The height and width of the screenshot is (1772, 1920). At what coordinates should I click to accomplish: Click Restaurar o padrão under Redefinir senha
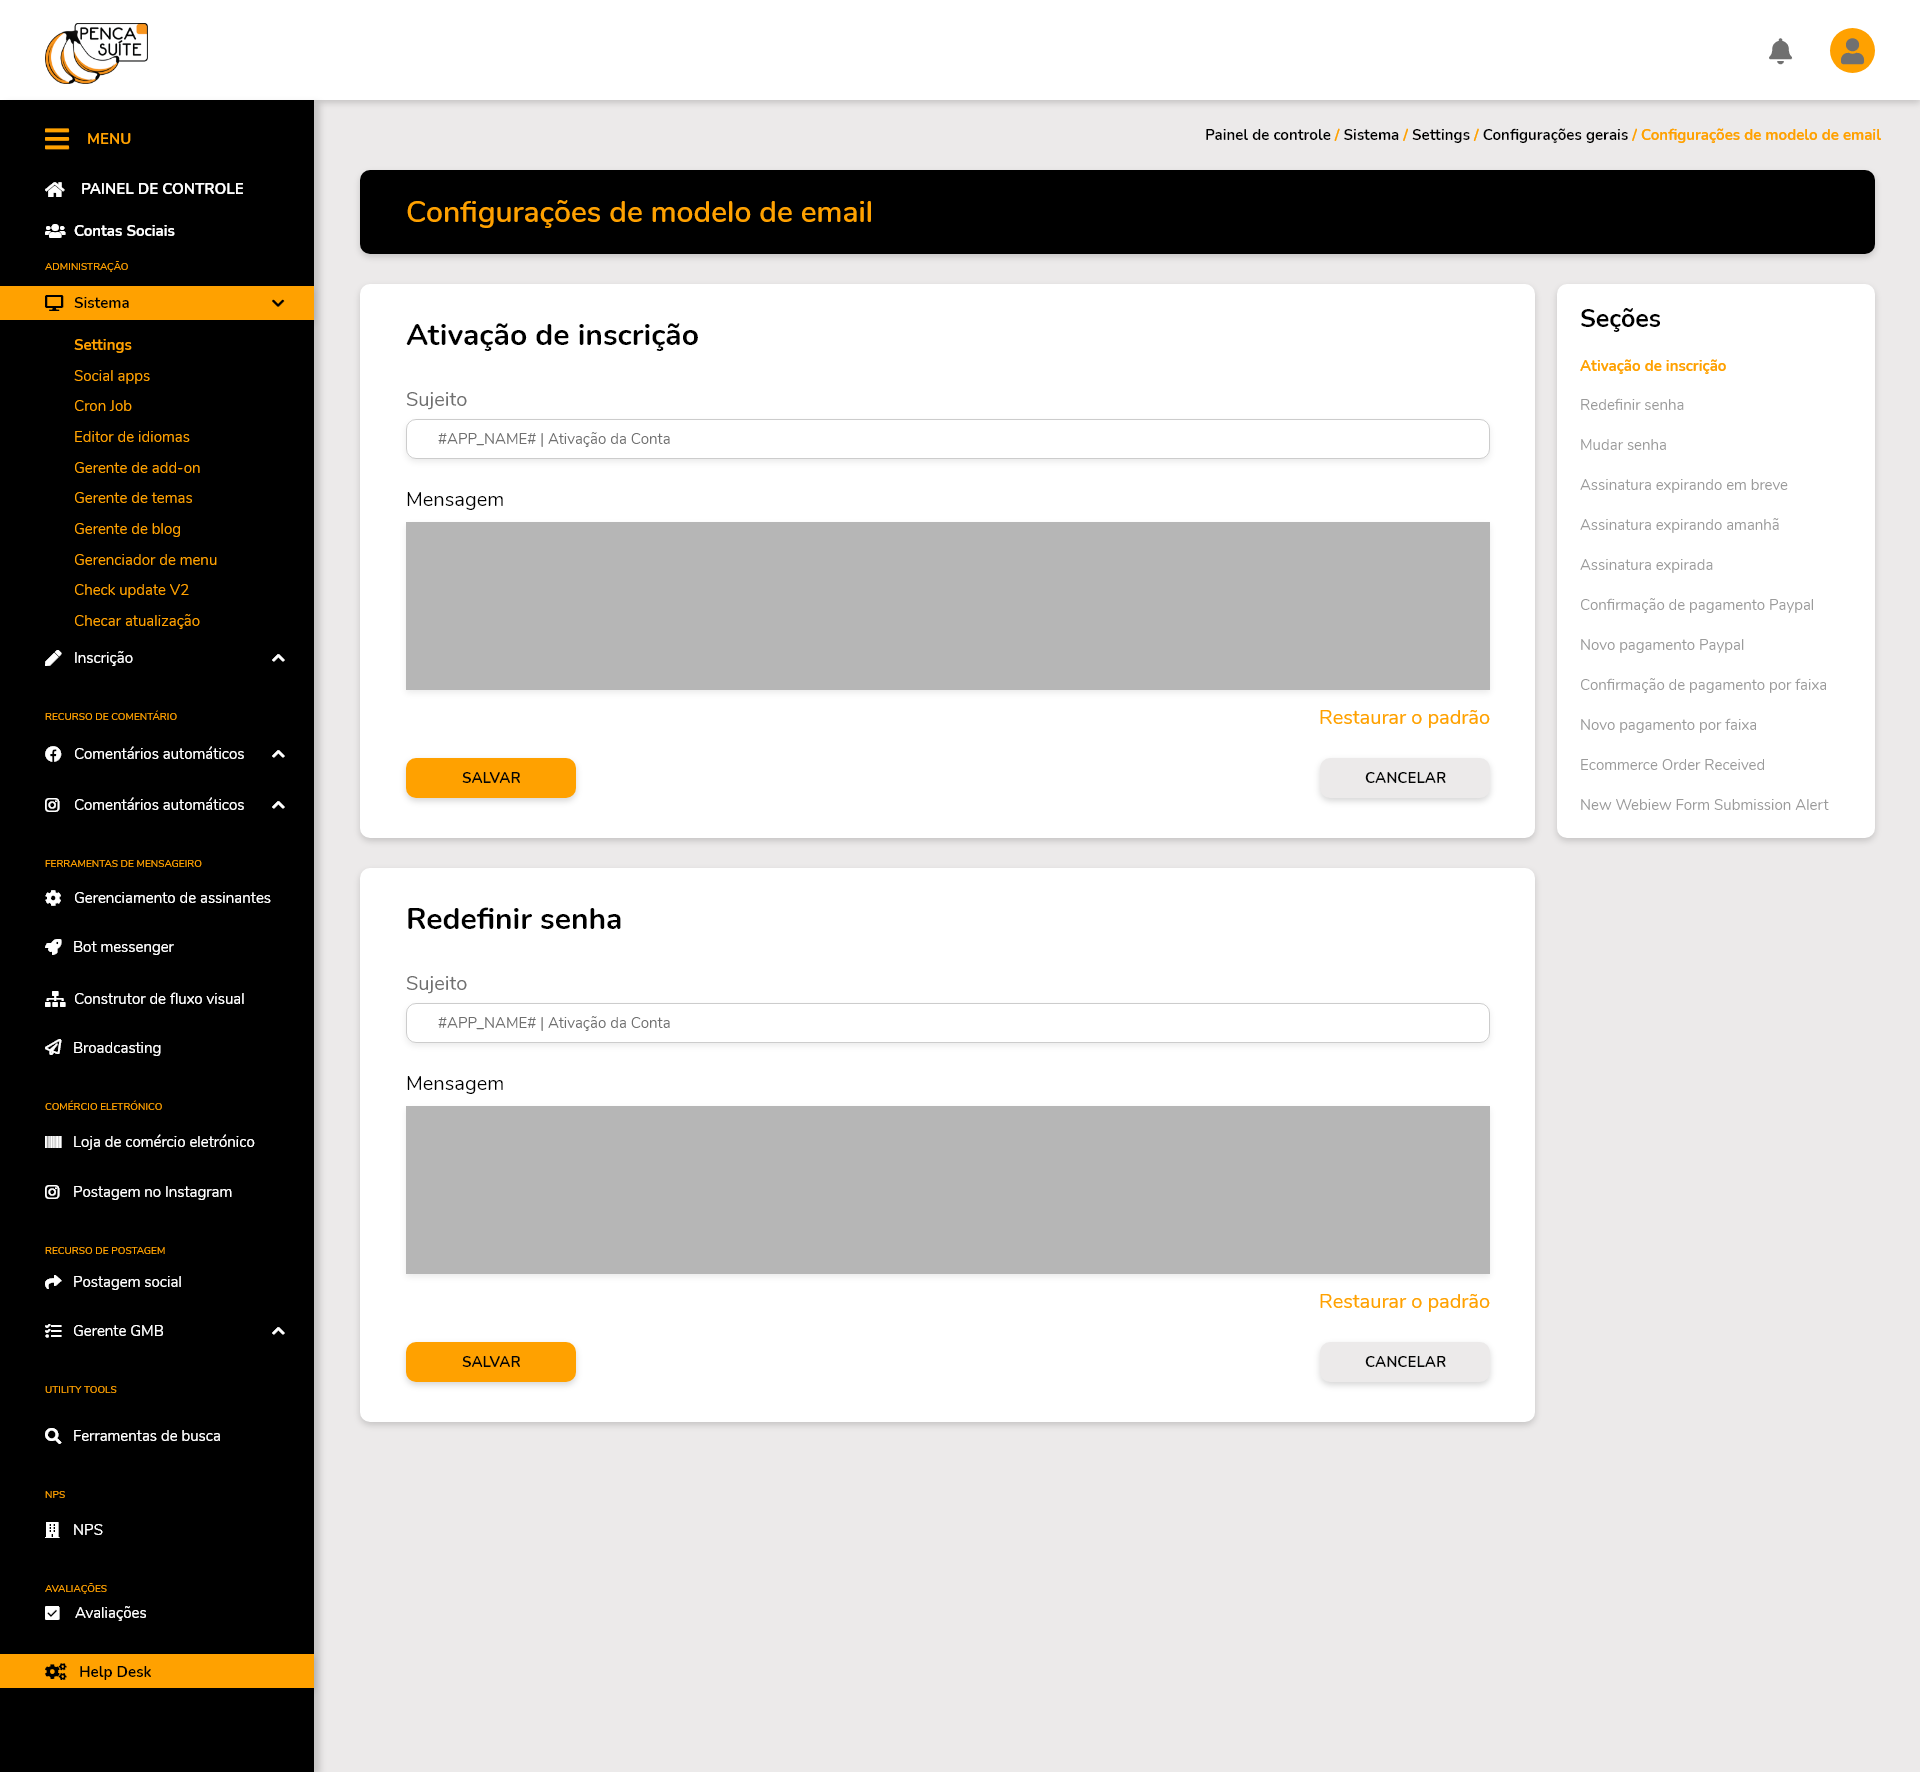pos(1403,1302)
